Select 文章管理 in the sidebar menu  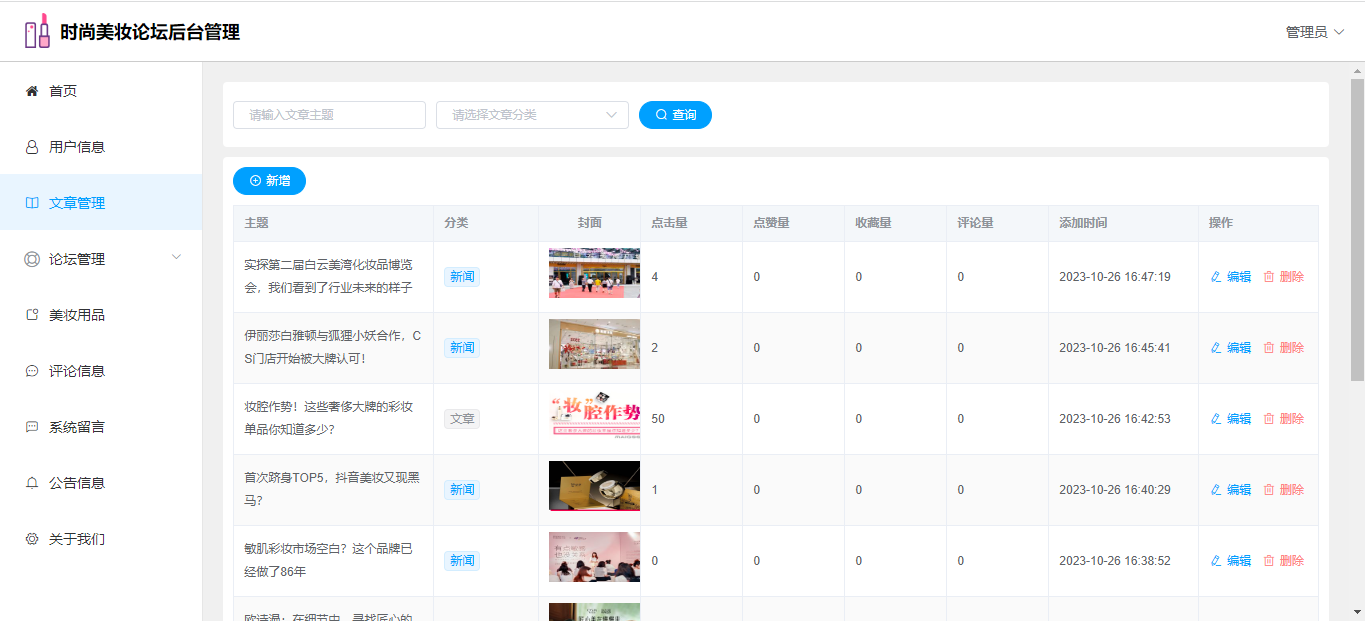pyautogui.click(x=77, y=203)
